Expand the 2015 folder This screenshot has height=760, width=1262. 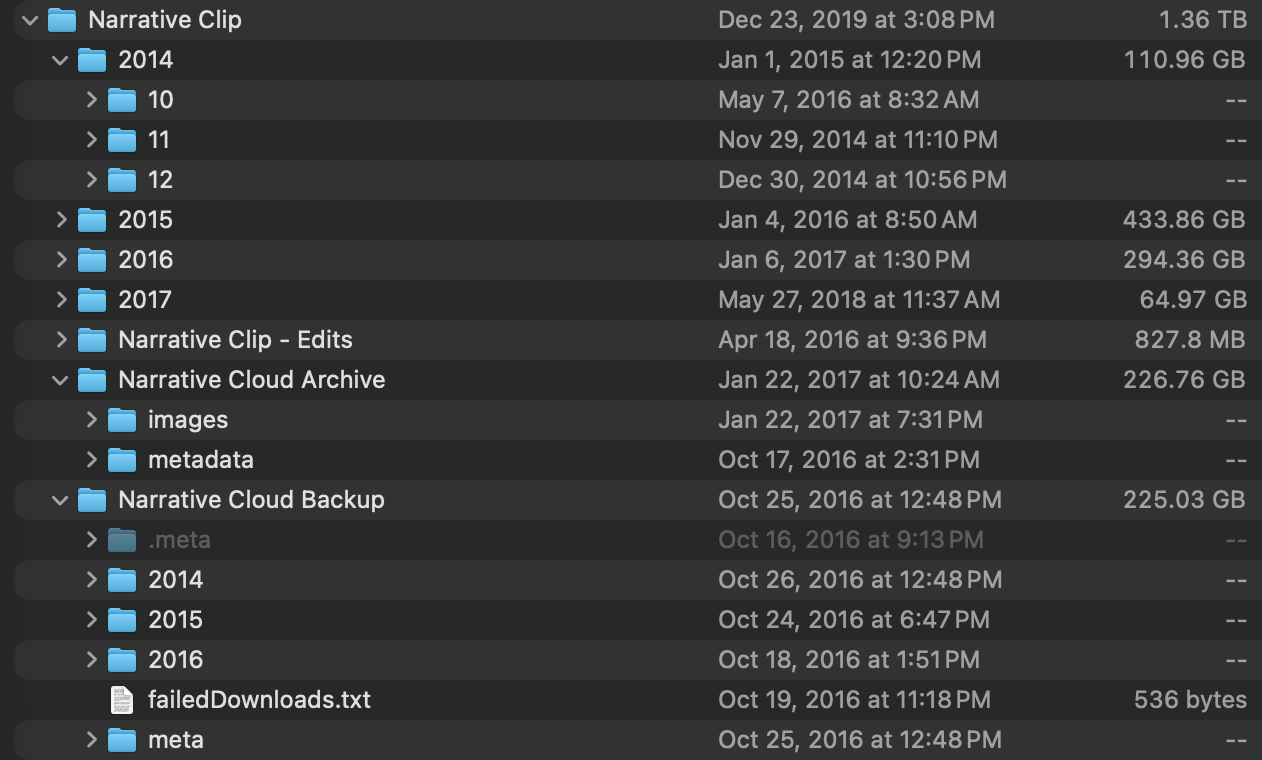(59, 219)
